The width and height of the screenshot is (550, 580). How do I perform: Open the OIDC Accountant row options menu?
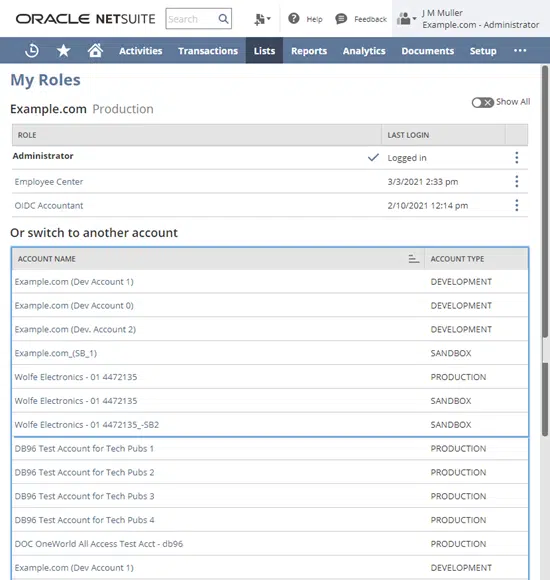pos(517,205)
